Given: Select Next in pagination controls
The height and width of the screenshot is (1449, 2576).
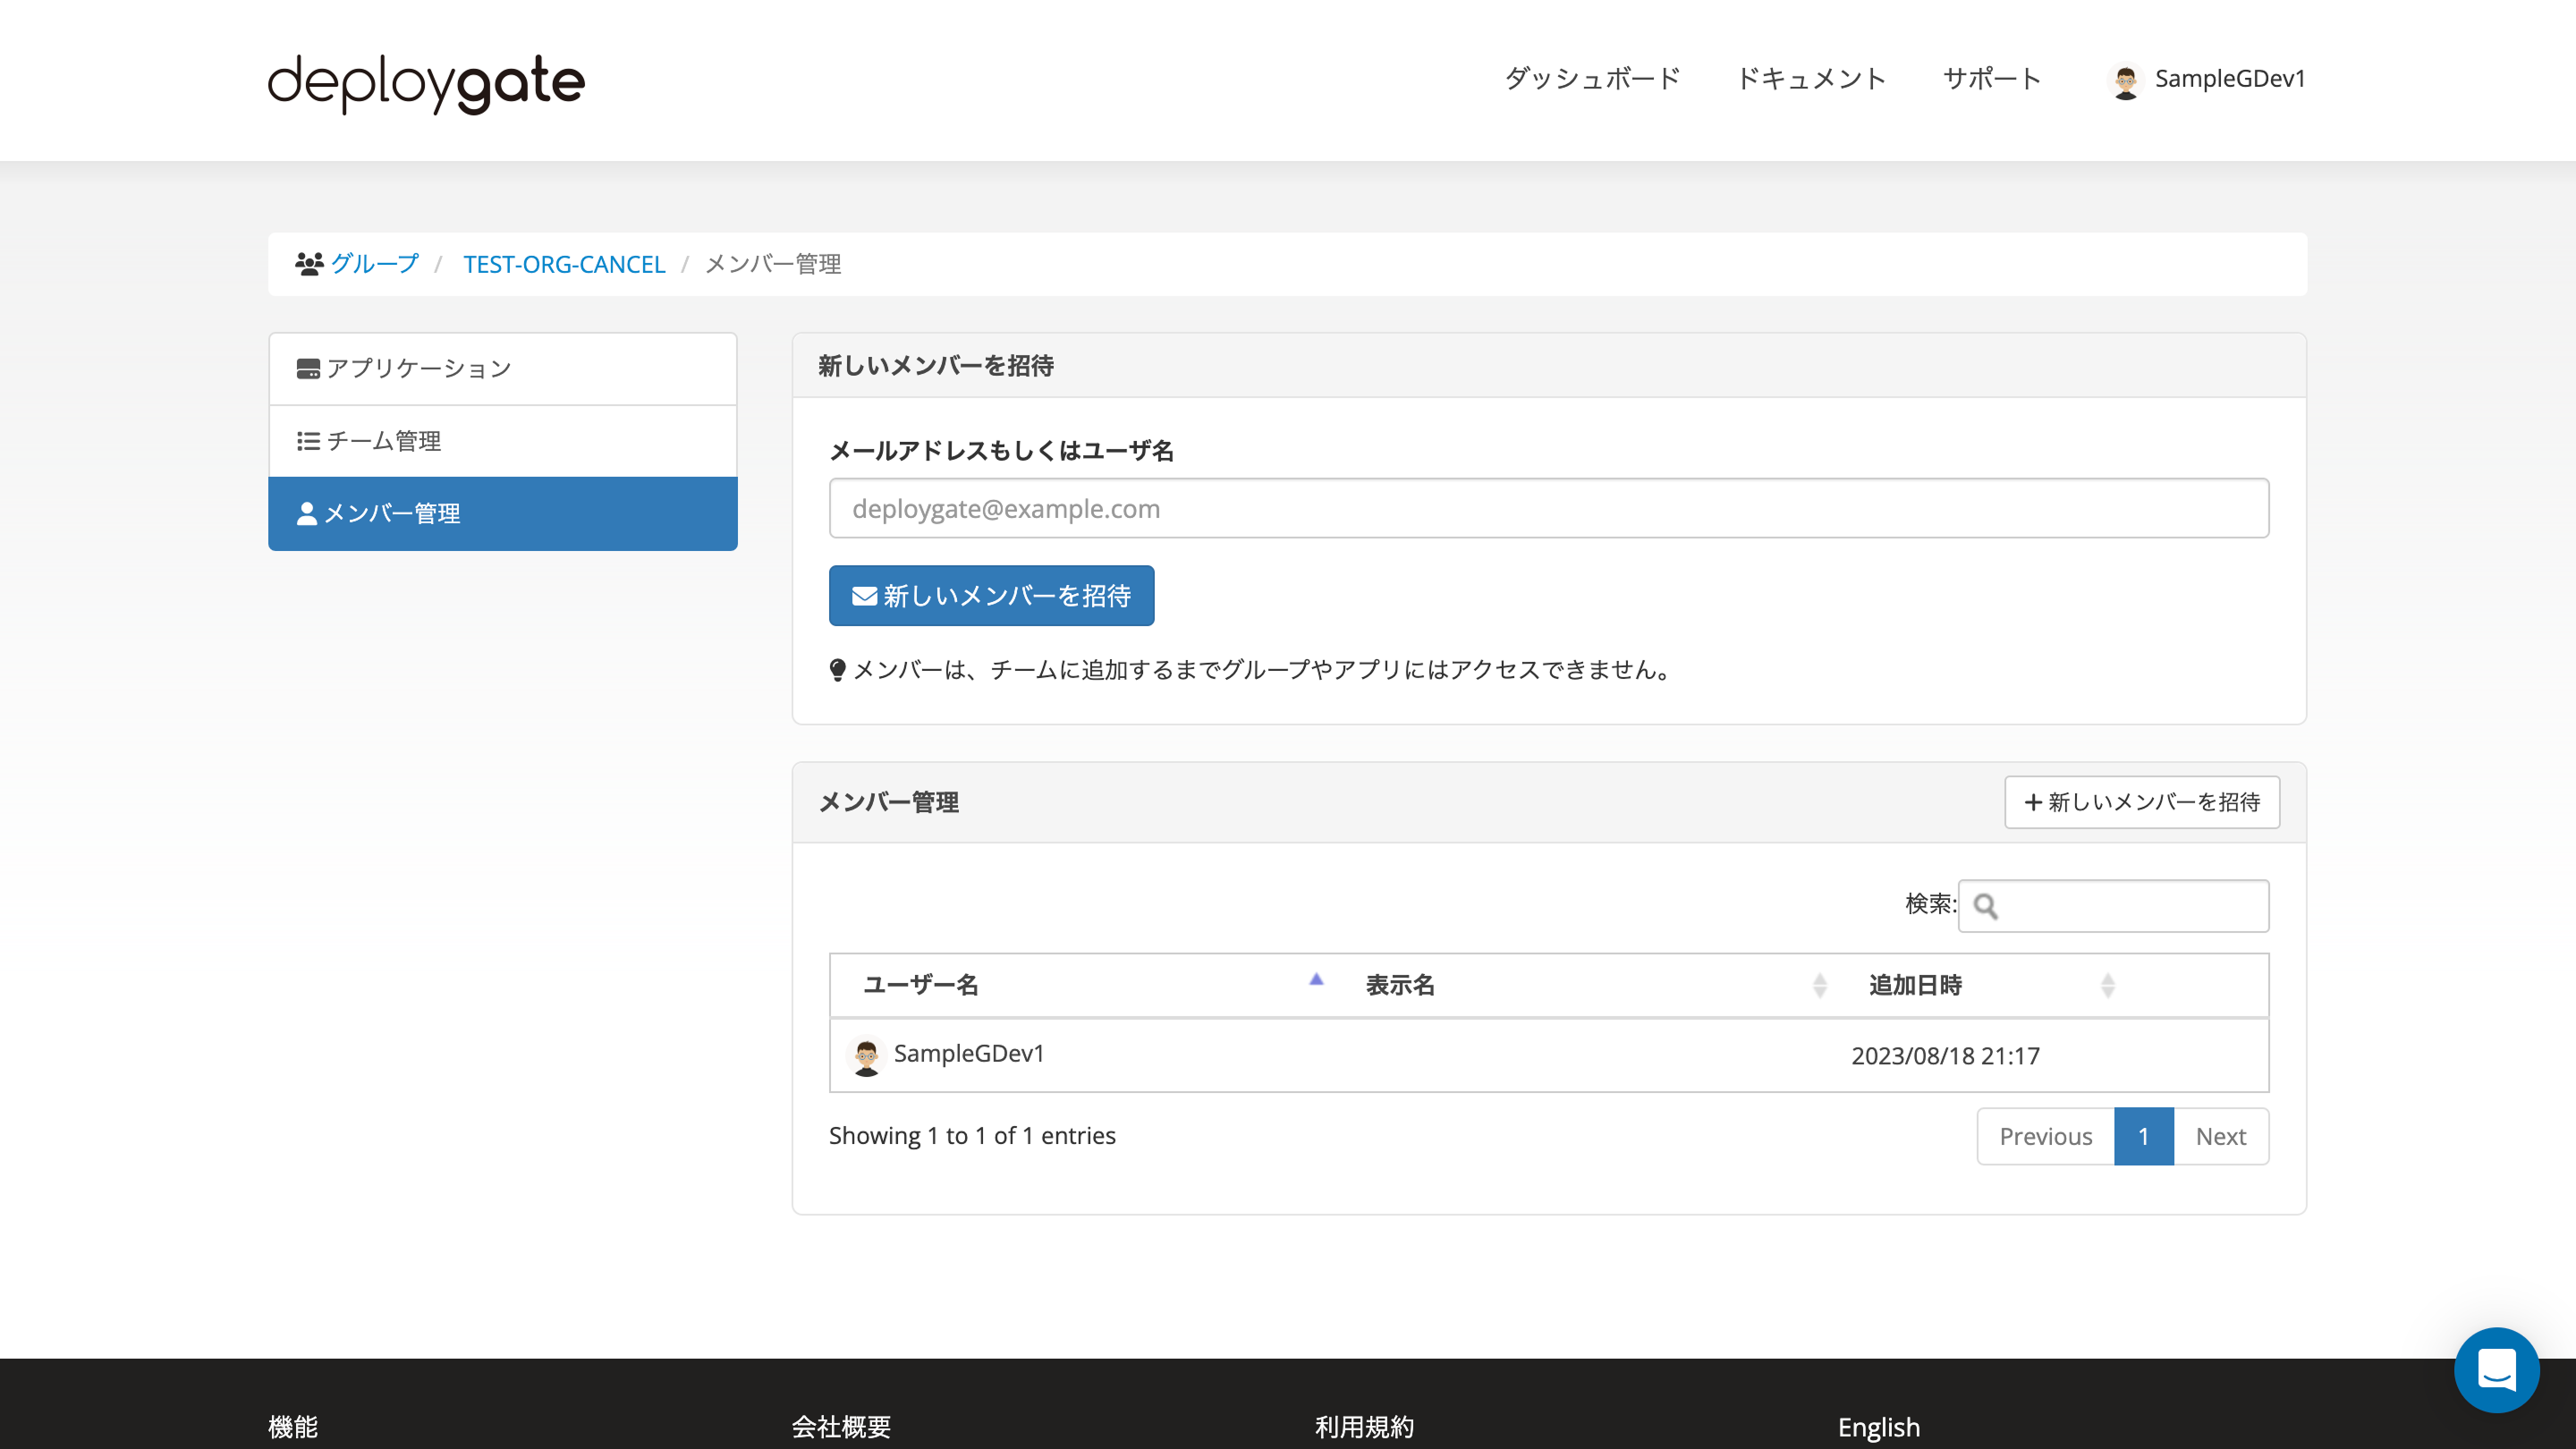Looking at the screenshot, I should tap(2221, 1136).
